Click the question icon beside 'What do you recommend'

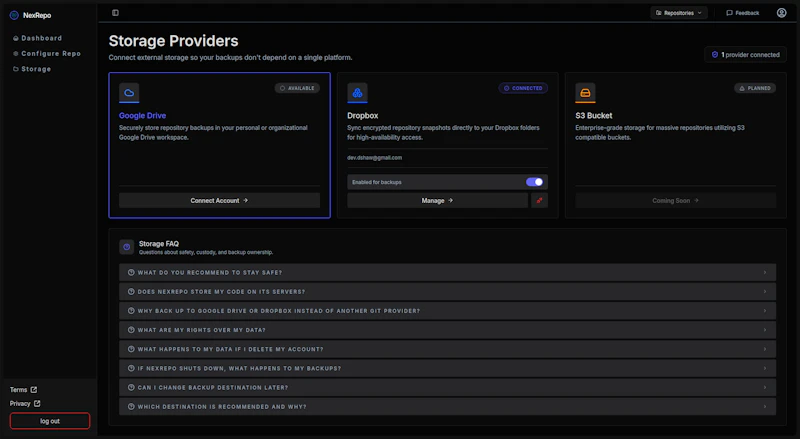(131, 273)
